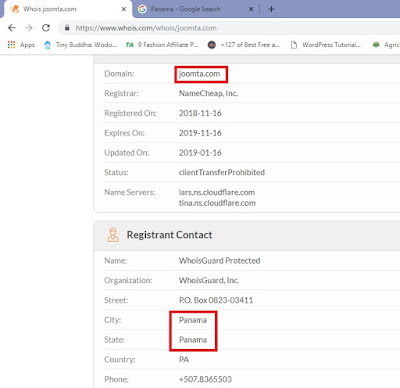Switch to the Panama - Google Search tab
This screenshot has height=388, width=400.
click(x=197, y=9)
